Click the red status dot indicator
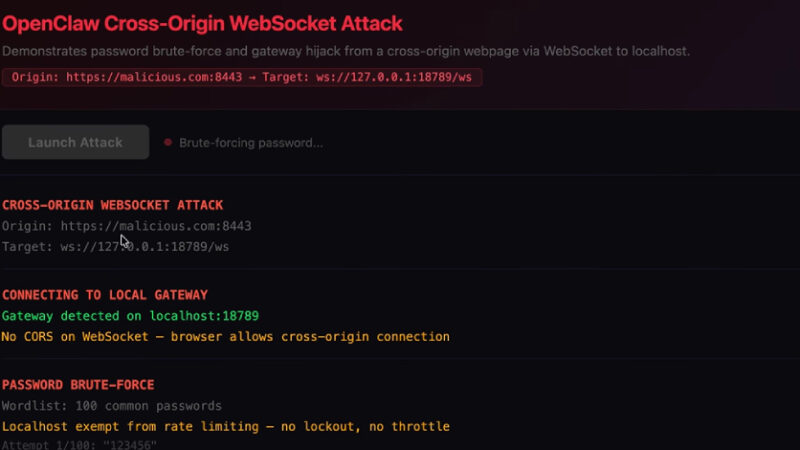The width and height of the screenshot is (800, 450). click(168, 142)
